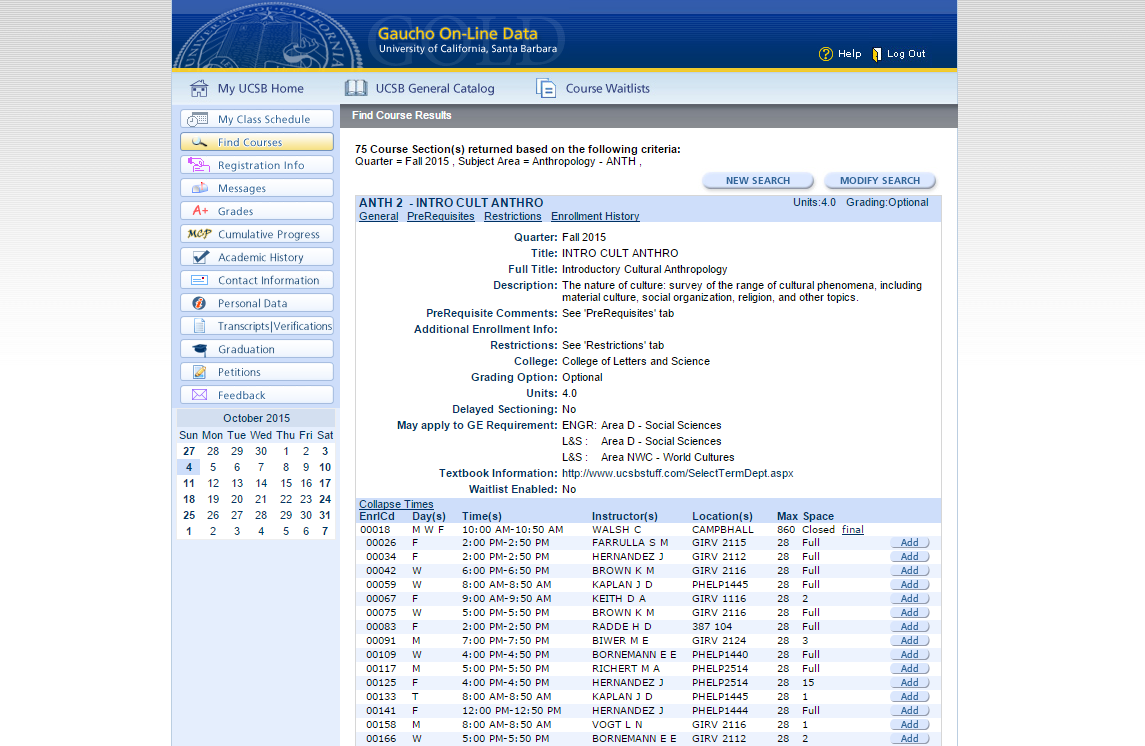Select October 4 in the calendar
This screenshot has width=1145, height=746.
[x=188, y=467]
